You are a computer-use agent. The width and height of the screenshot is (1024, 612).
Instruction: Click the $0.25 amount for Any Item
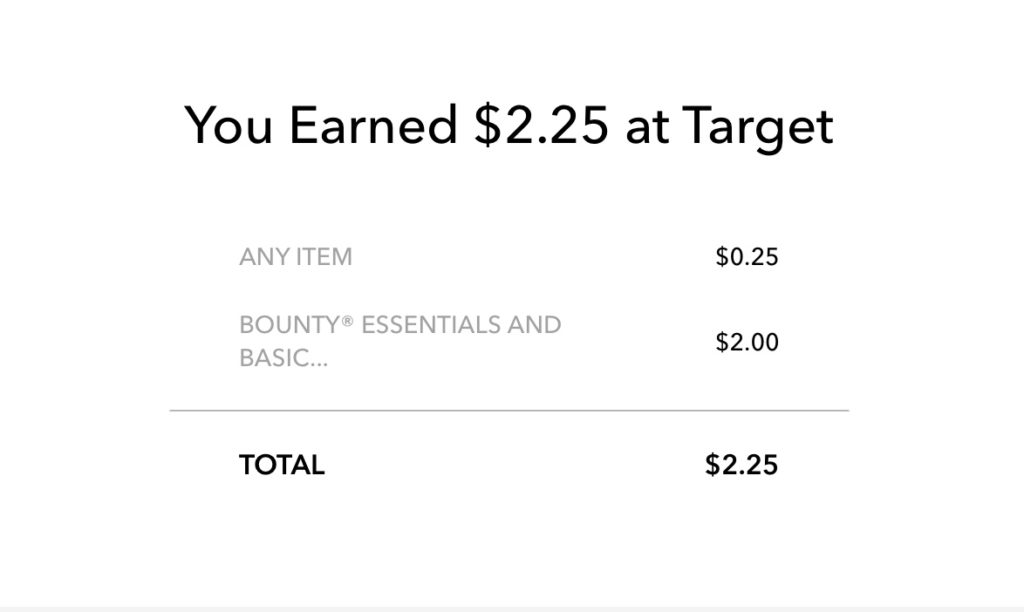746,257
